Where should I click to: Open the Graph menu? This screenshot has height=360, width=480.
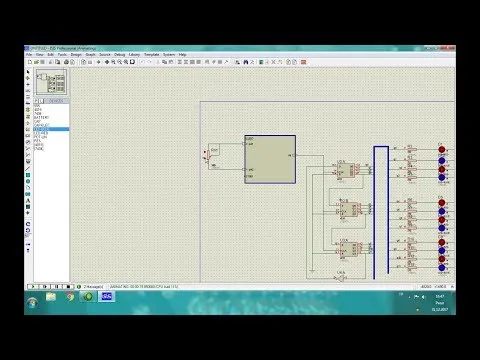click(x=91, y=54)
